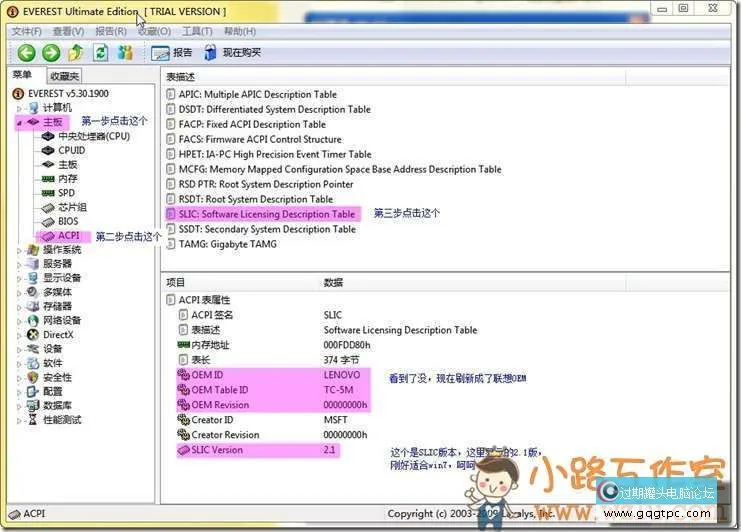Screen dimensions: 741x532
Task: Click the OEM Table ID row
Action: tap(274, 390)
